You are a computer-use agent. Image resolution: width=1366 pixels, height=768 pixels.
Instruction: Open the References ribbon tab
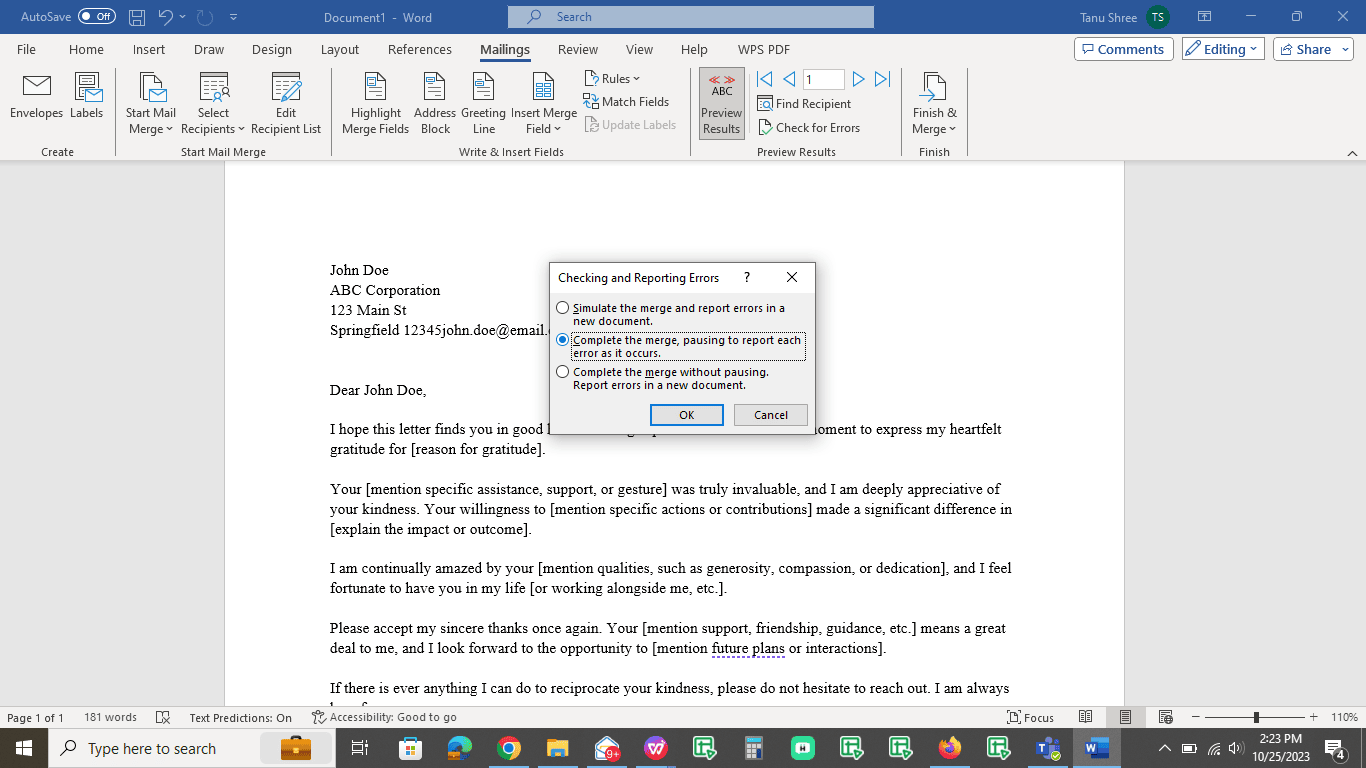pos(420,49)
